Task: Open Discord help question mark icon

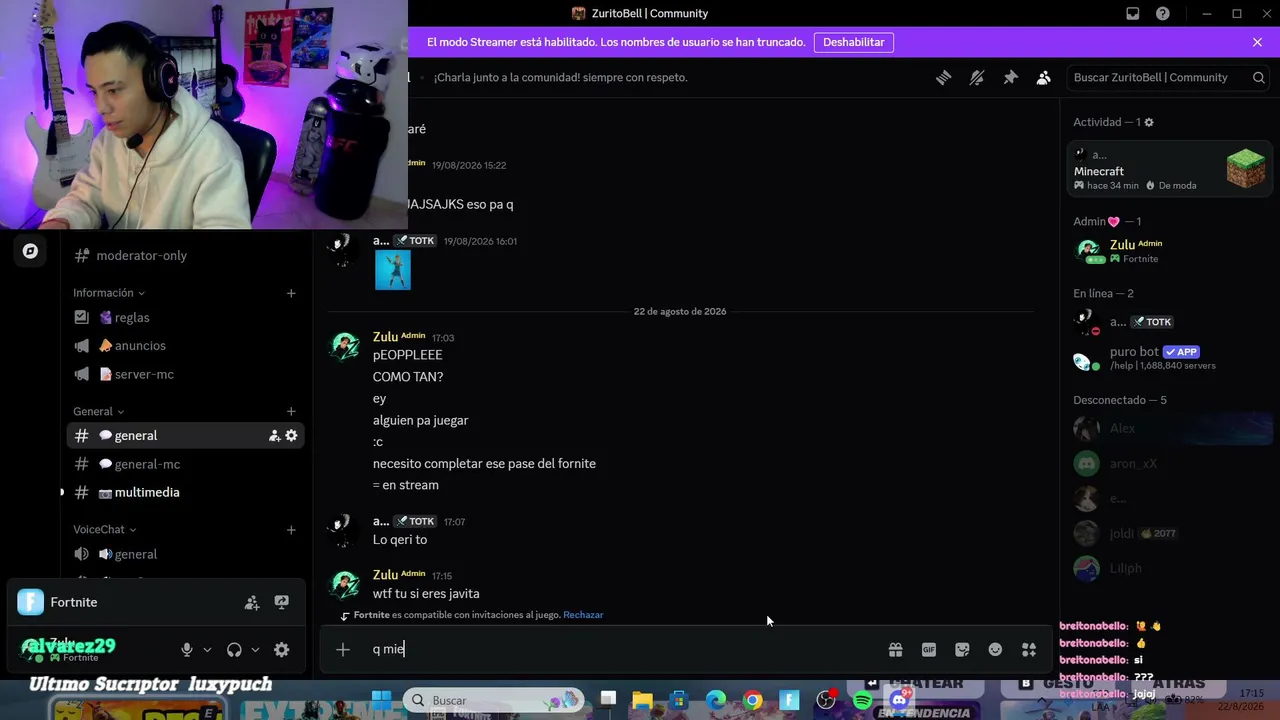Action: [1163, 13]
